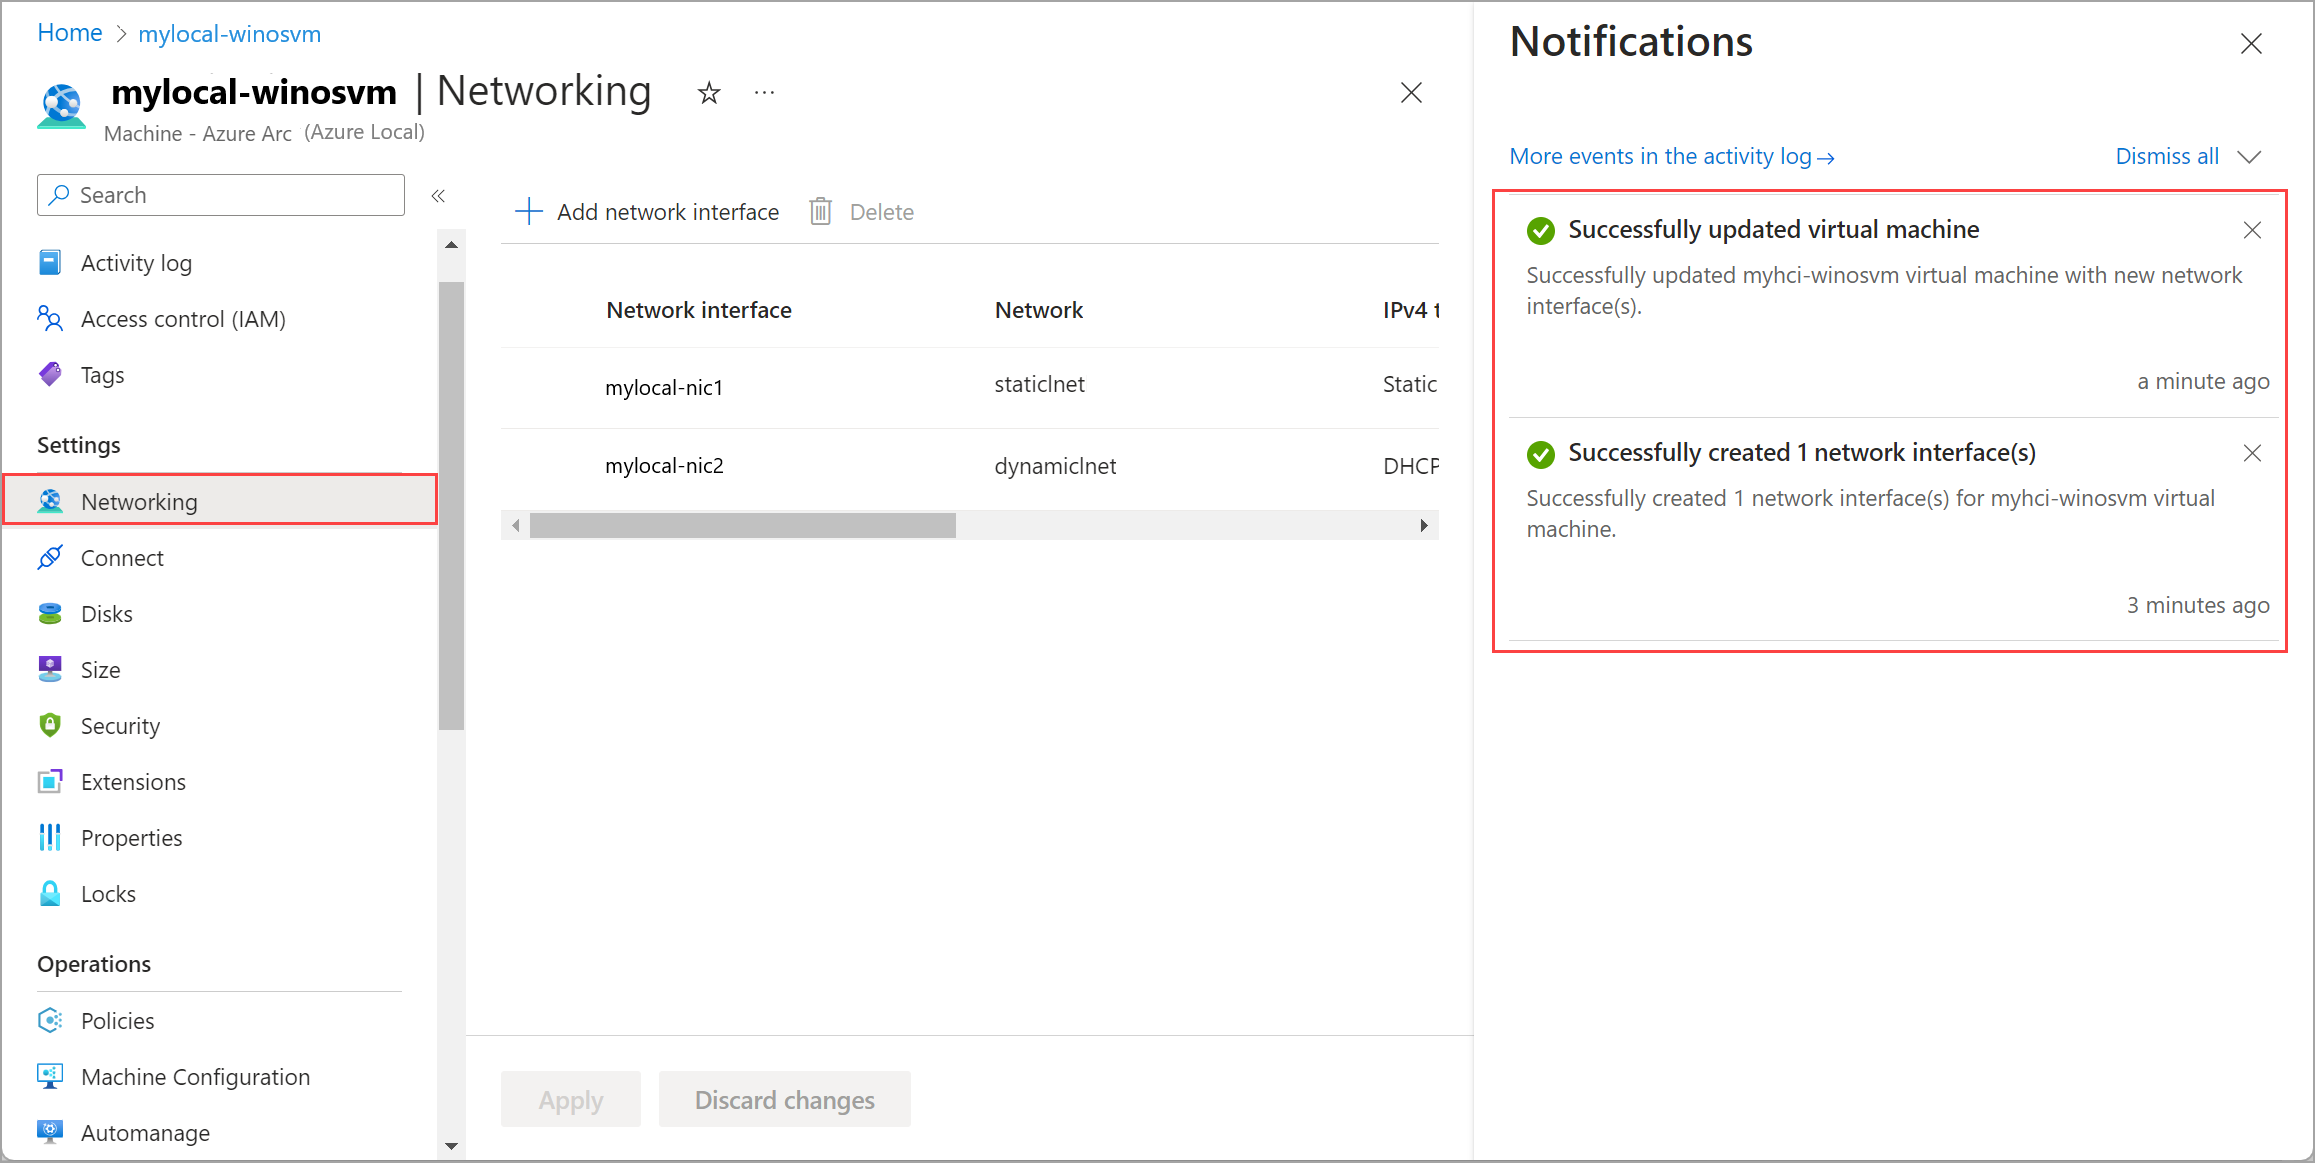Image resolution: width=2315 pixels, height=1163 pixels.
Task: Click the Locks icon under Settings
Action: (x=50, y=893)
